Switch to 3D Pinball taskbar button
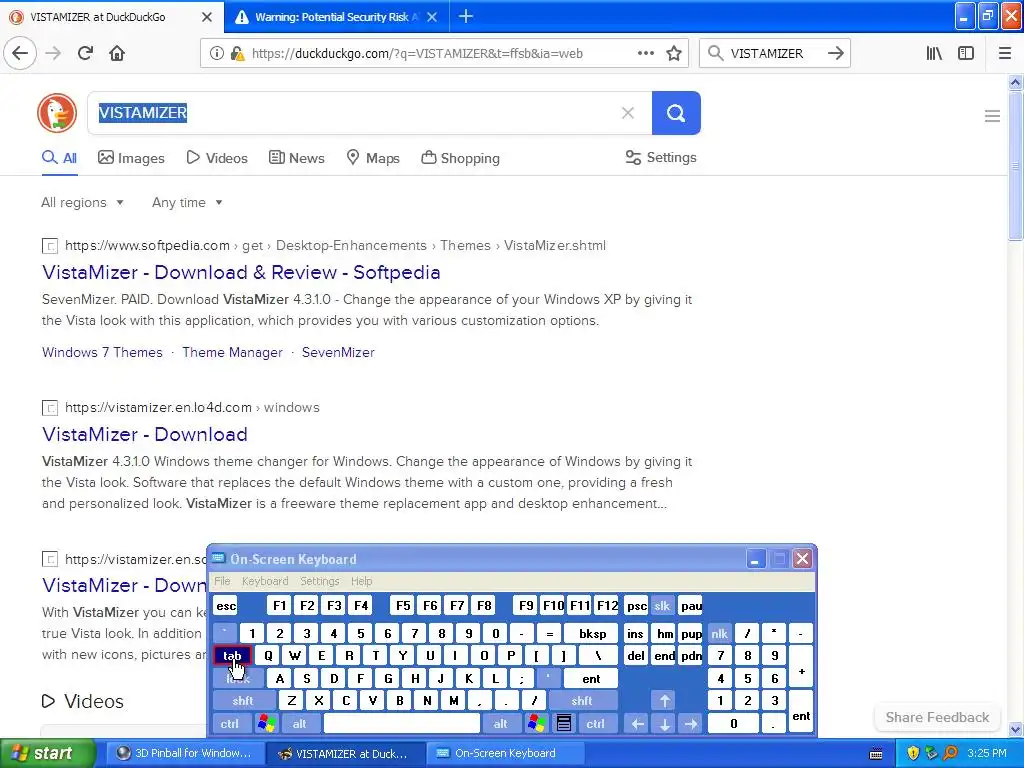The height and width of the screenshot is (768, 1024). 184,753
